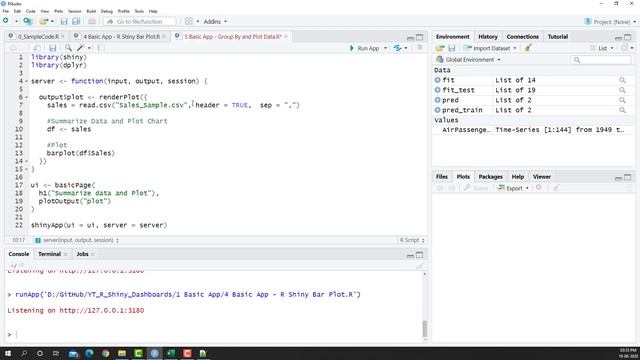The height and width of the screenshot is (360, 640).
Task: Click the Compile Report notebook icon
Action: 100,48
